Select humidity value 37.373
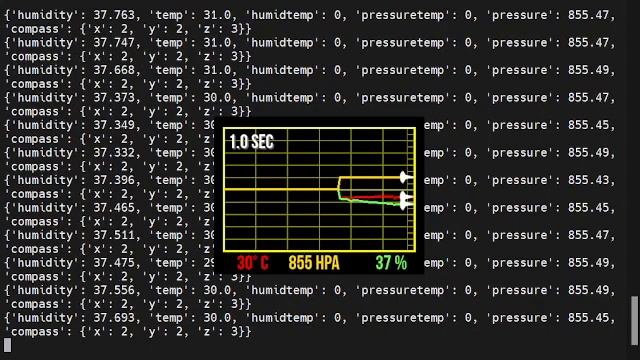Screen dimensions: 640x360 (114, 98)
